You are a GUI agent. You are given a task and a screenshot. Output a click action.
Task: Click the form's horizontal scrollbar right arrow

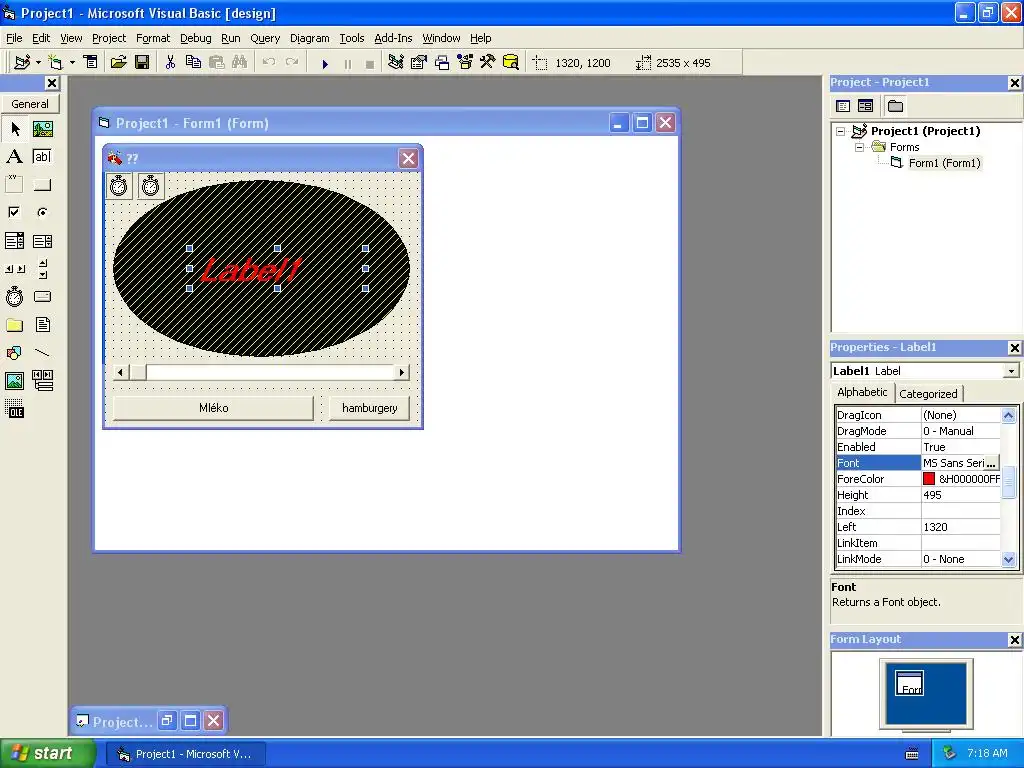pos(402,372)
